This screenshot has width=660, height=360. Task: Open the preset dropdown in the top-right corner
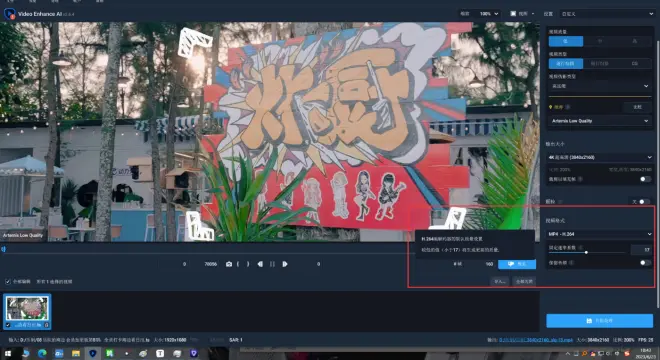click(607, 14)
